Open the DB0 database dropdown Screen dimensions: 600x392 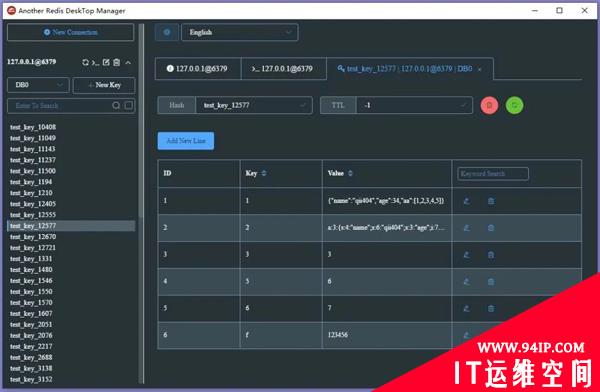pyautogui.click(x=38, y=85)
